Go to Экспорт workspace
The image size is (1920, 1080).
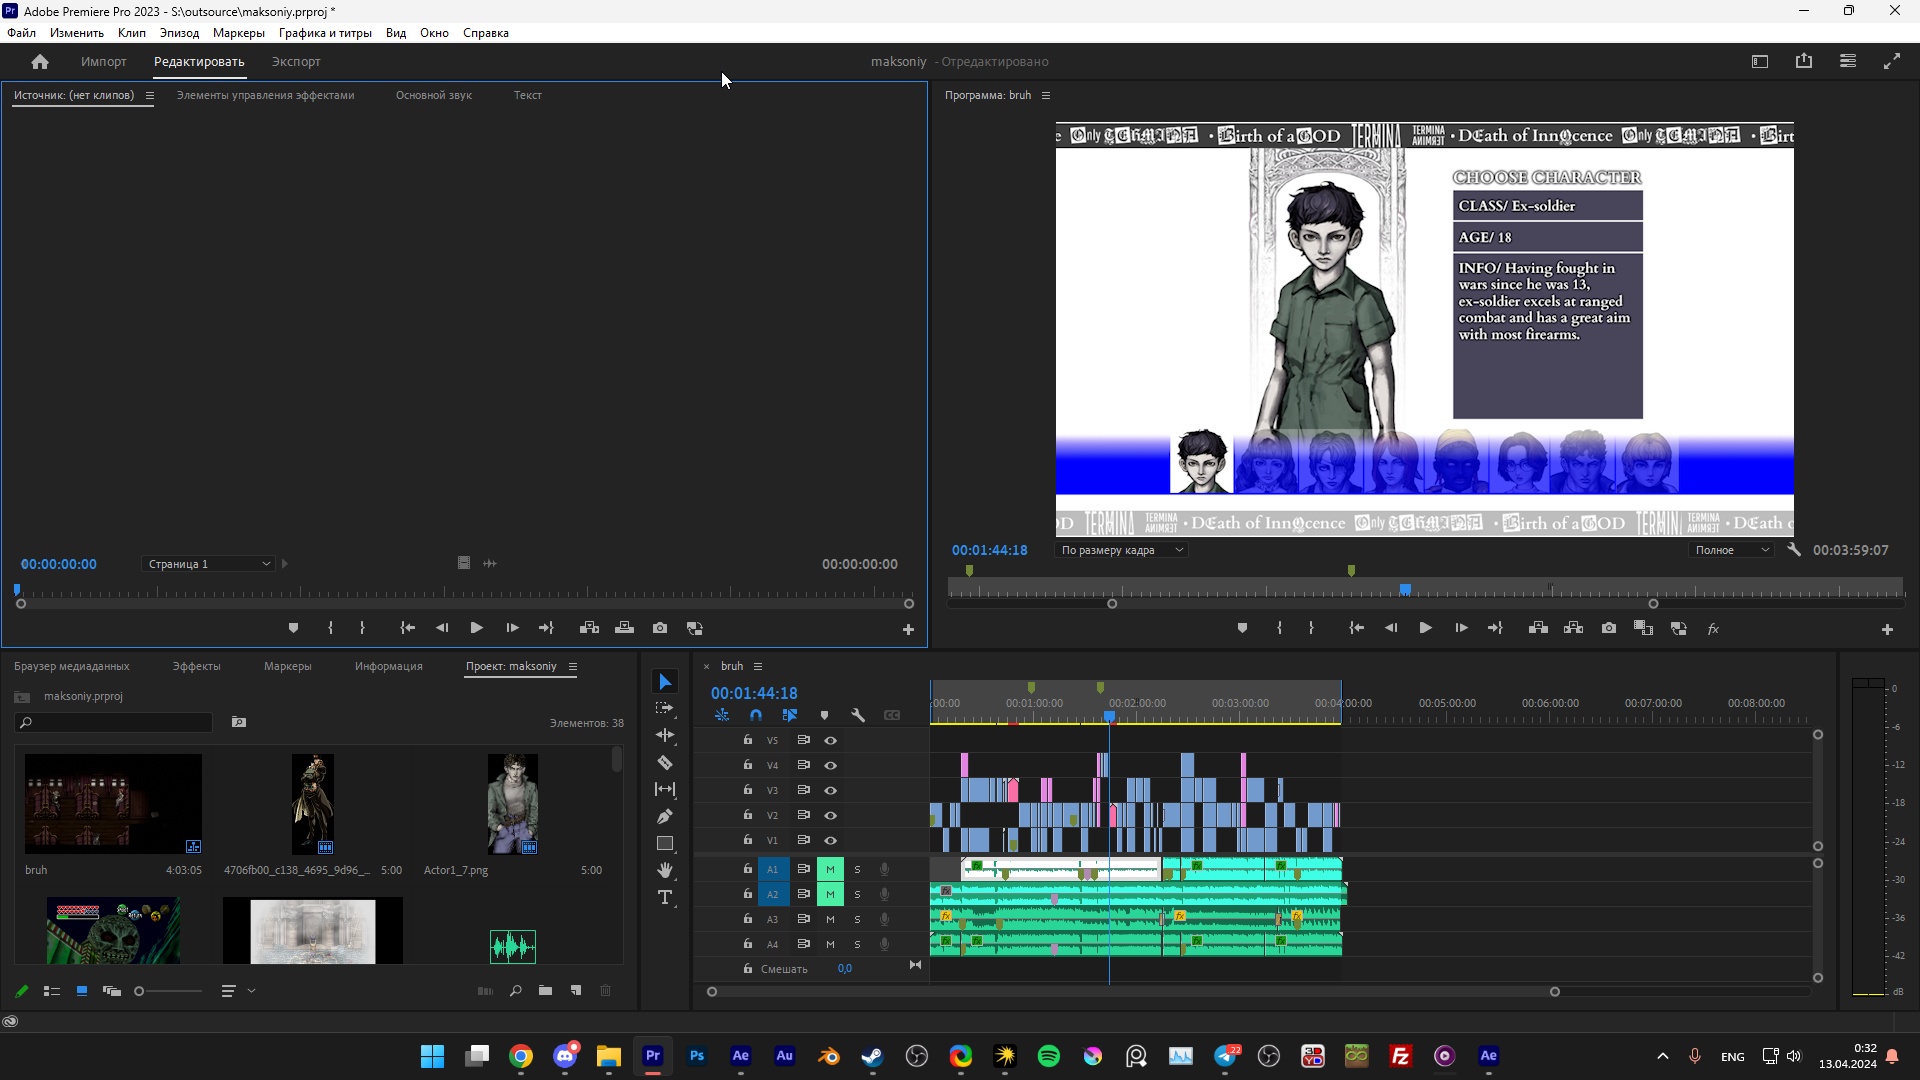[x=296, y=62]
